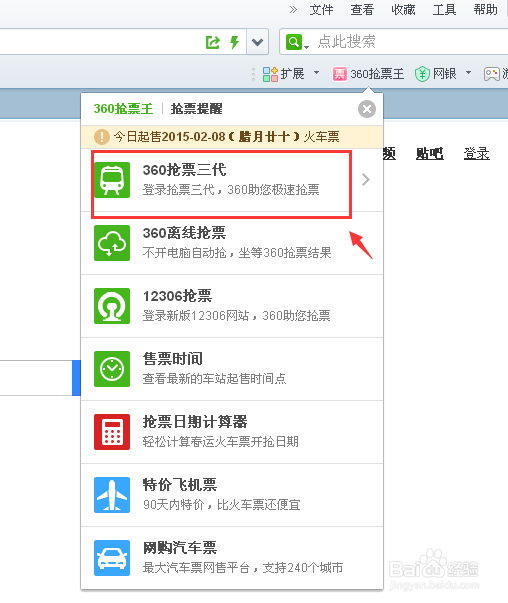The width and height of the screenshot is (508, 603).
Task: Click the 360抢票王 ticket icon in toolbar
Action: [x=340, y=74]
